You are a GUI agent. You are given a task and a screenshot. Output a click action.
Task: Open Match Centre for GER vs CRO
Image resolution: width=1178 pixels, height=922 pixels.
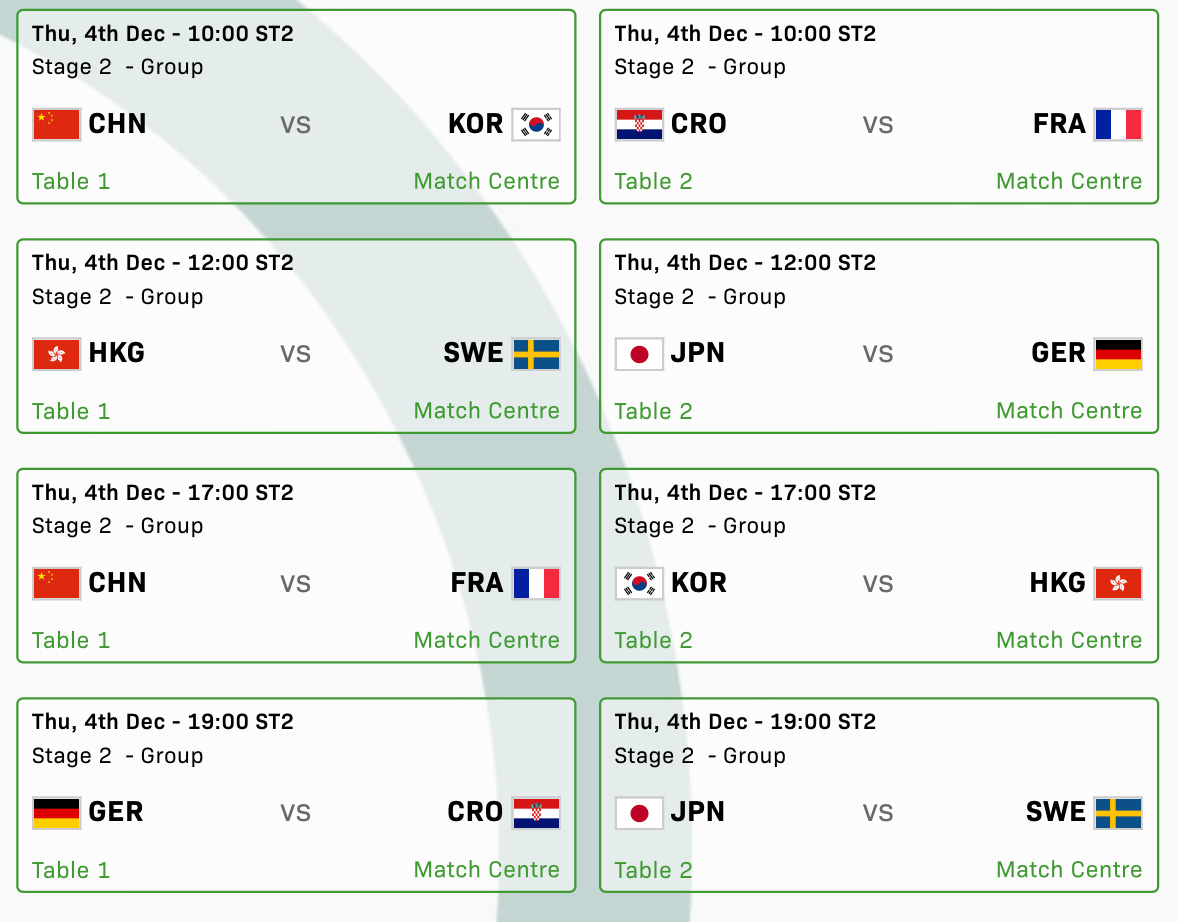point(486,870)
